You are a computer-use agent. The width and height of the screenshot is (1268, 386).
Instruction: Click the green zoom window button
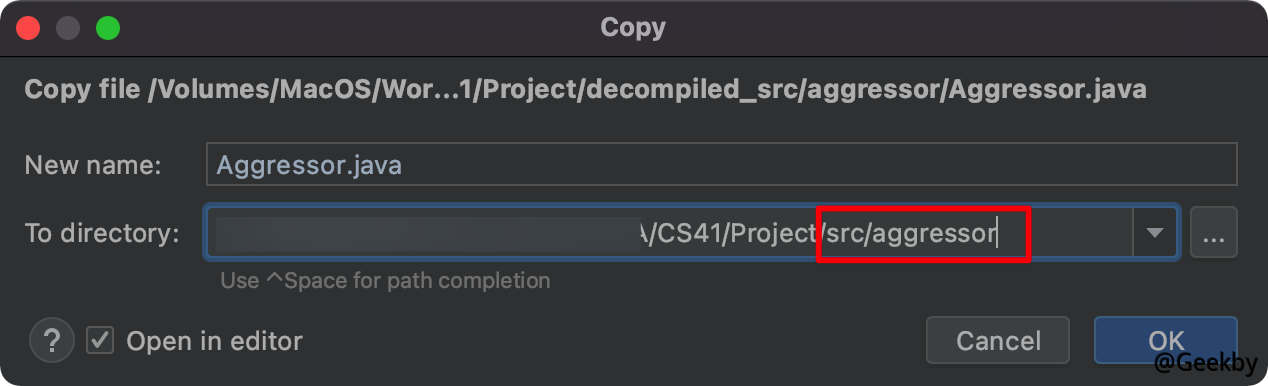[x=107, y=28]
